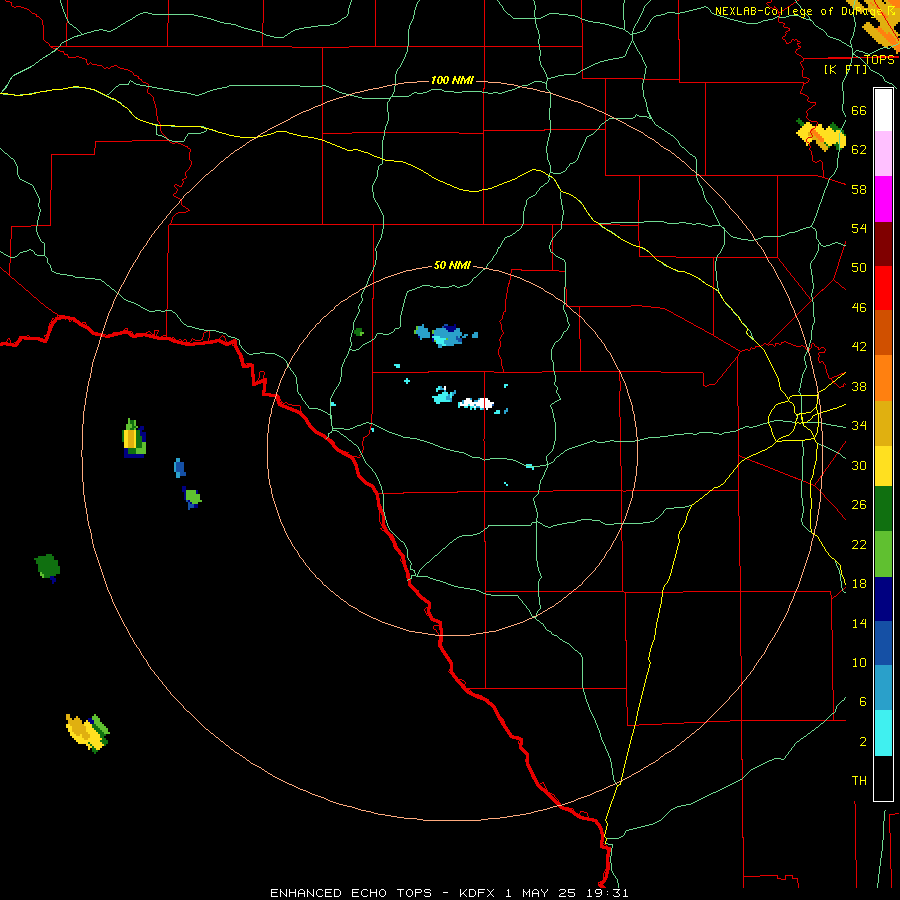Click the legend value "54"

pos(859,228)
